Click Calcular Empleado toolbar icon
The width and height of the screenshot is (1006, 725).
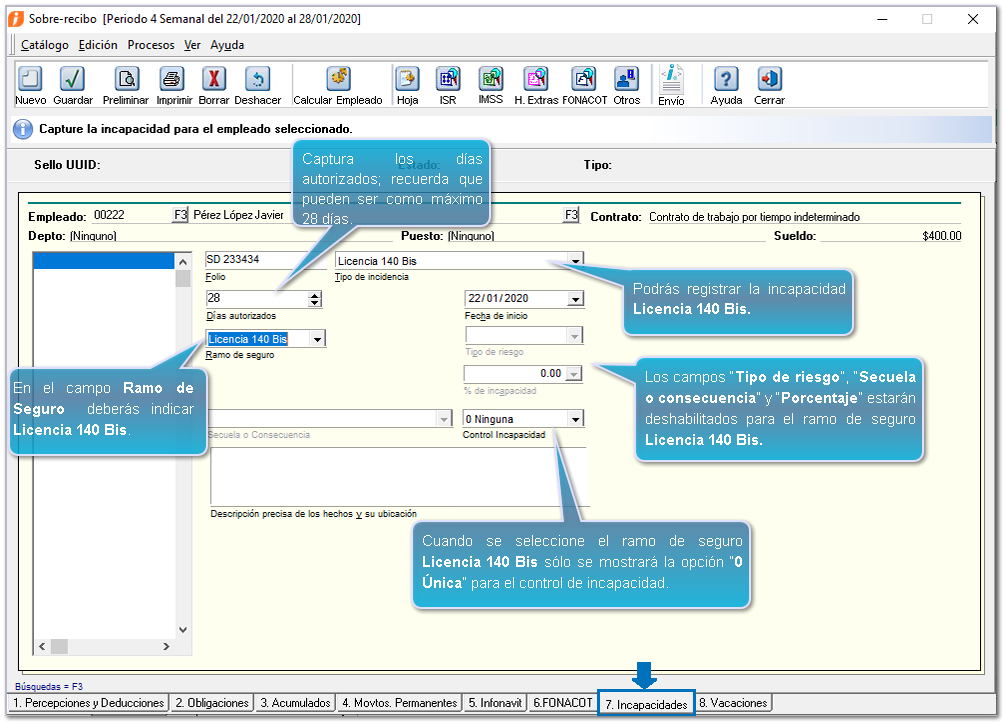coord(338,80)
